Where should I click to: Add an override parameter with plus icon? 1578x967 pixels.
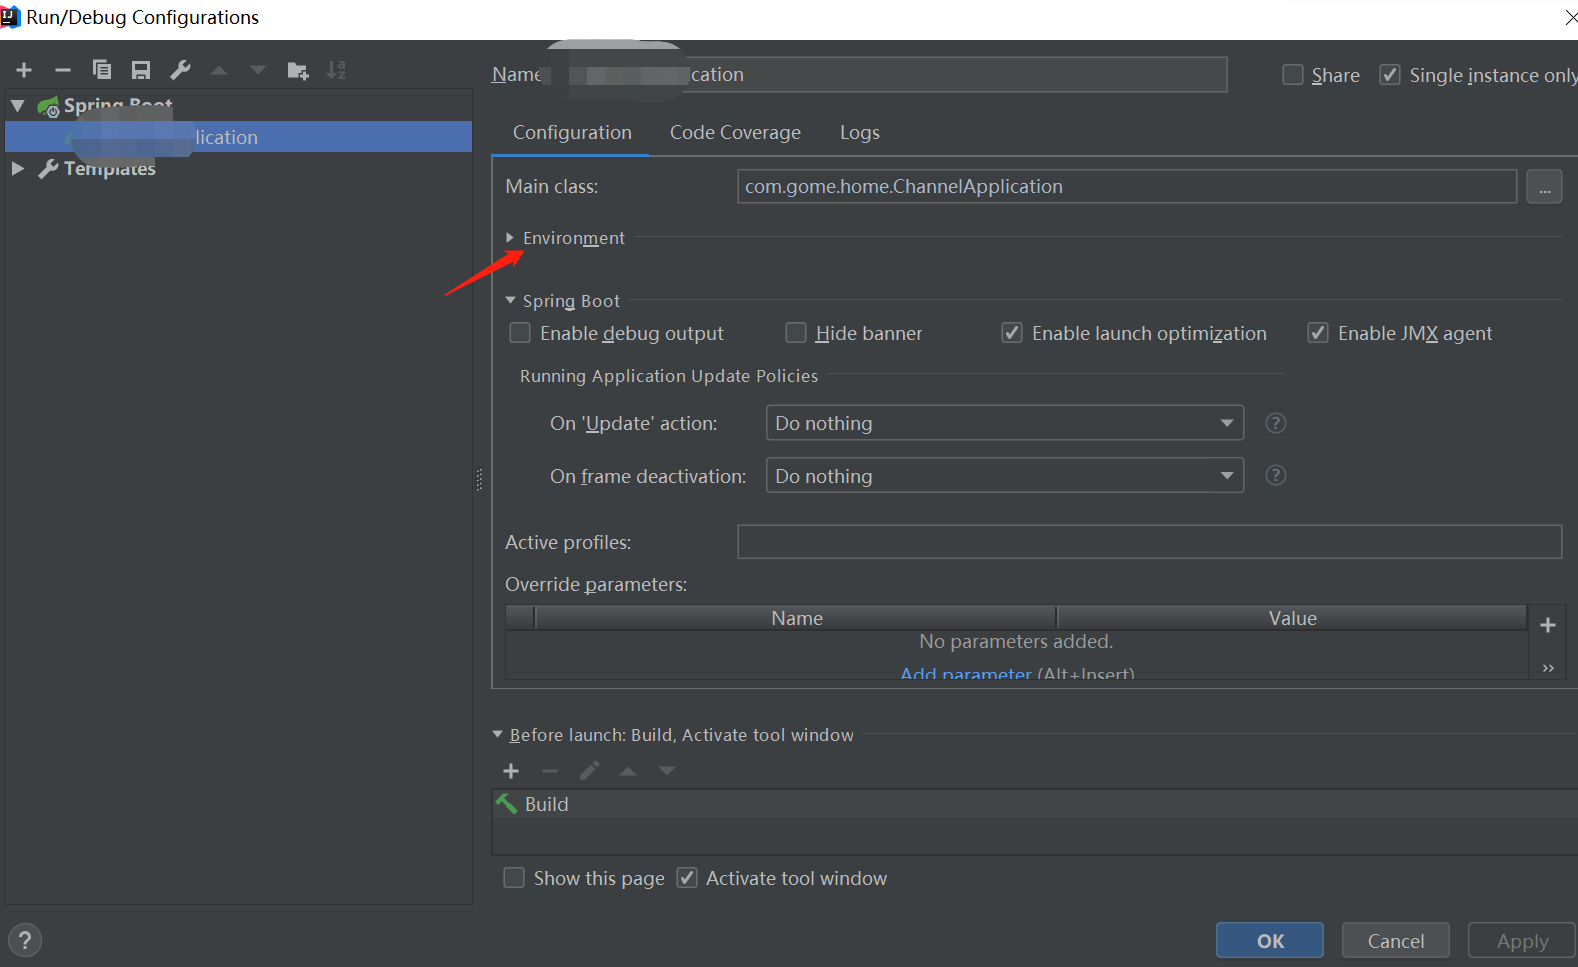pyautogui.click(x=1548, y=625)
